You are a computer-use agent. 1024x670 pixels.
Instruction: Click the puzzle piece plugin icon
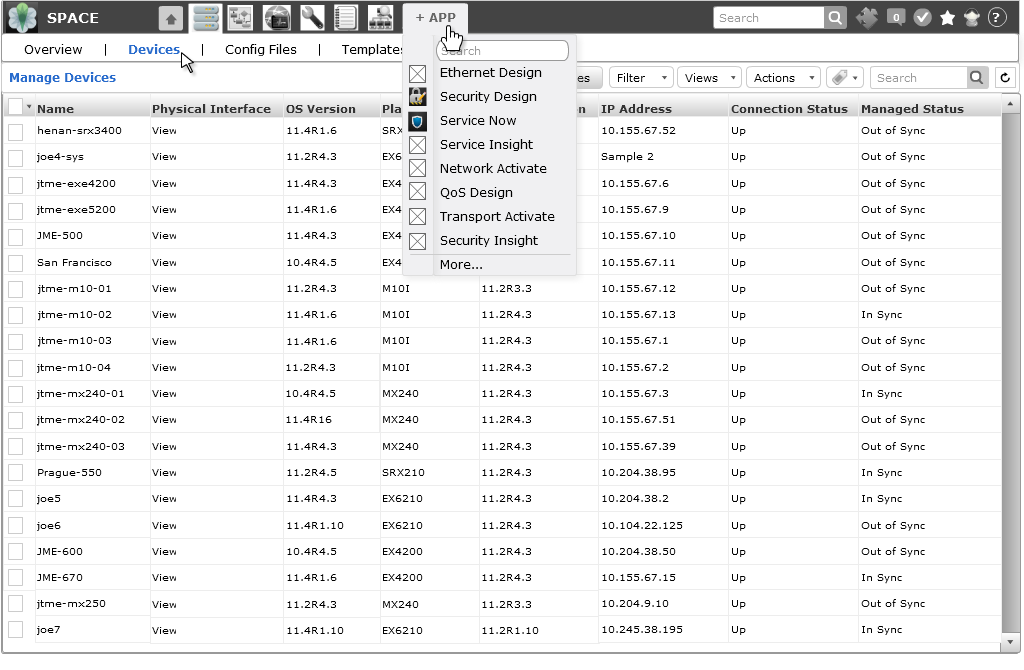(867, 18)
